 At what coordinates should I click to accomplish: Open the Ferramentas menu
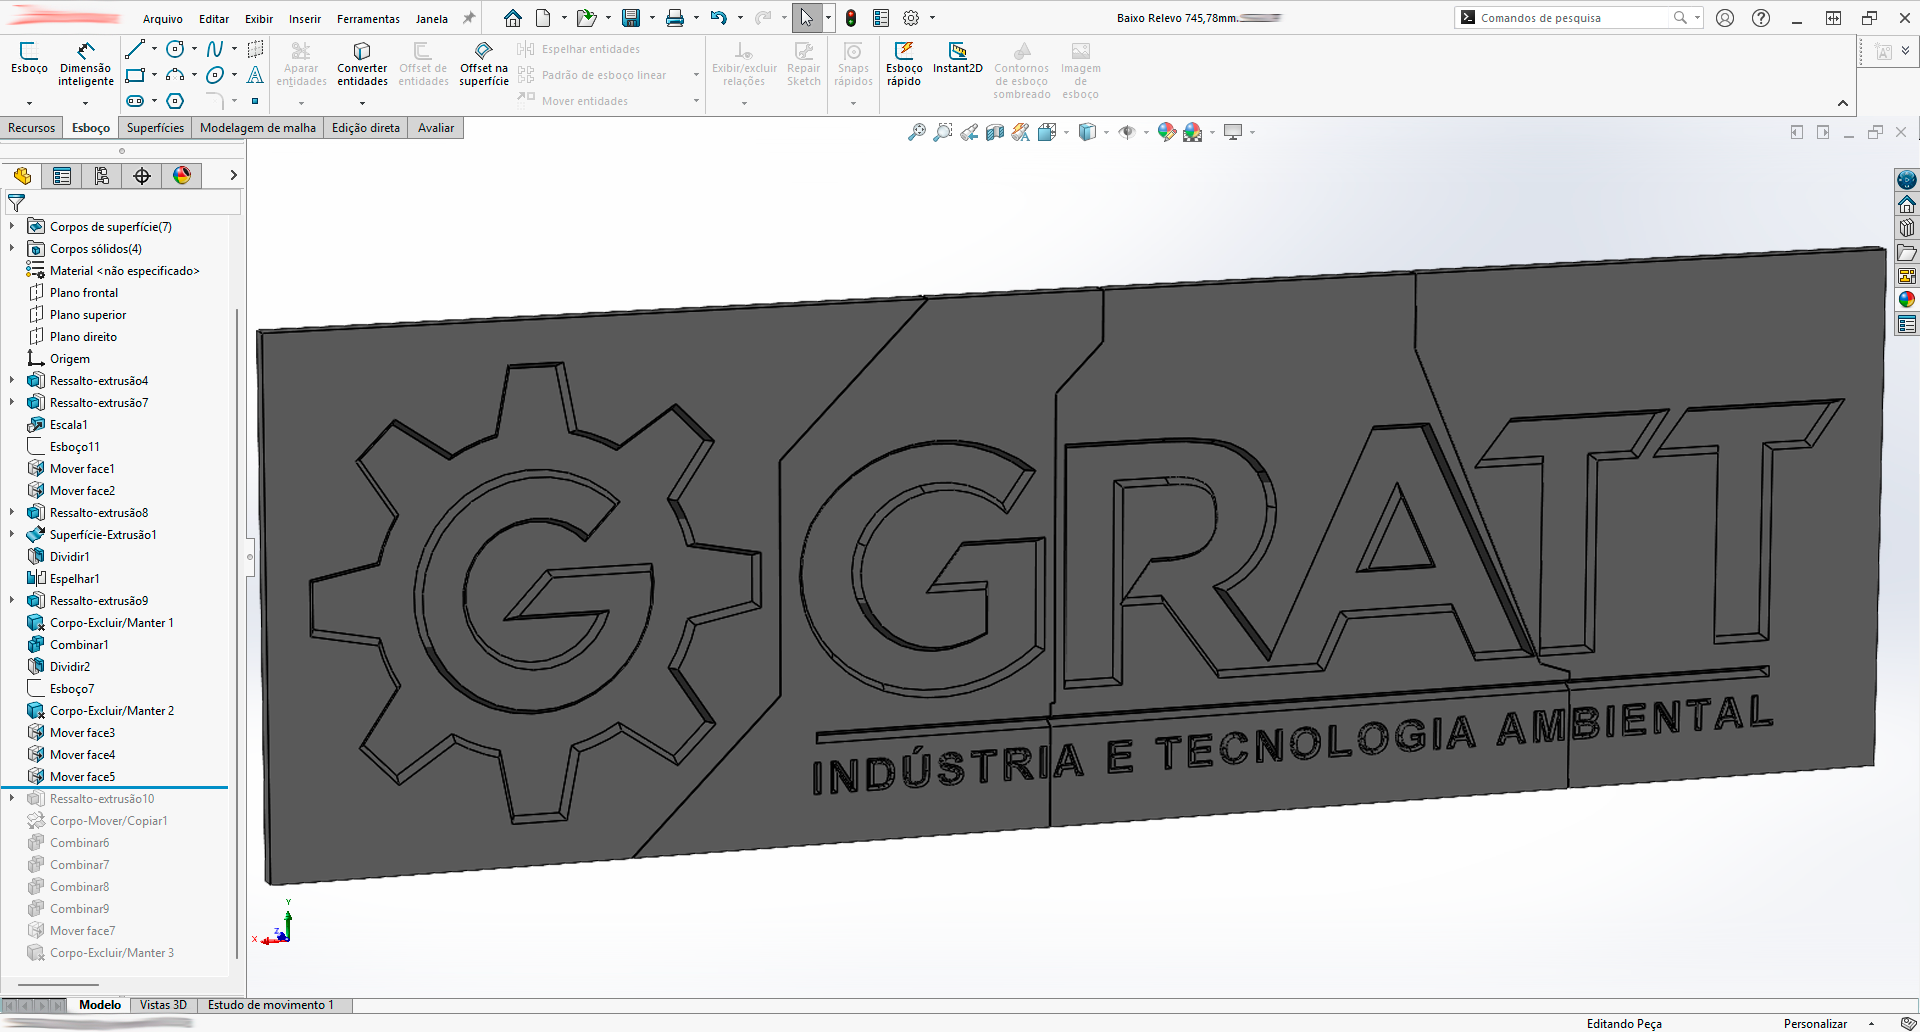coord(368,19)
